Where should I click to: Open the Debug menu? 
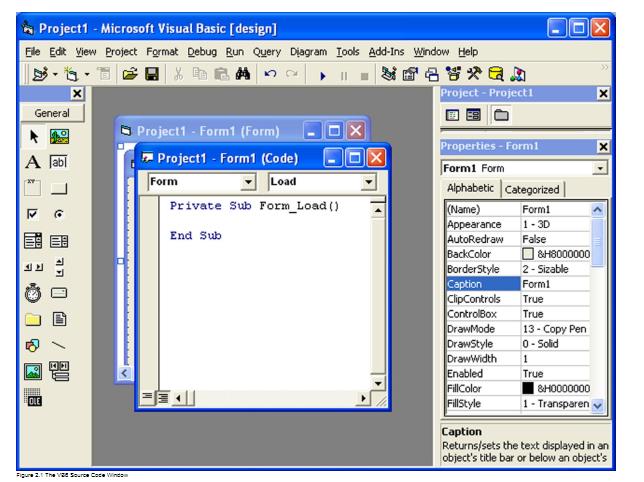click(202, 52)
